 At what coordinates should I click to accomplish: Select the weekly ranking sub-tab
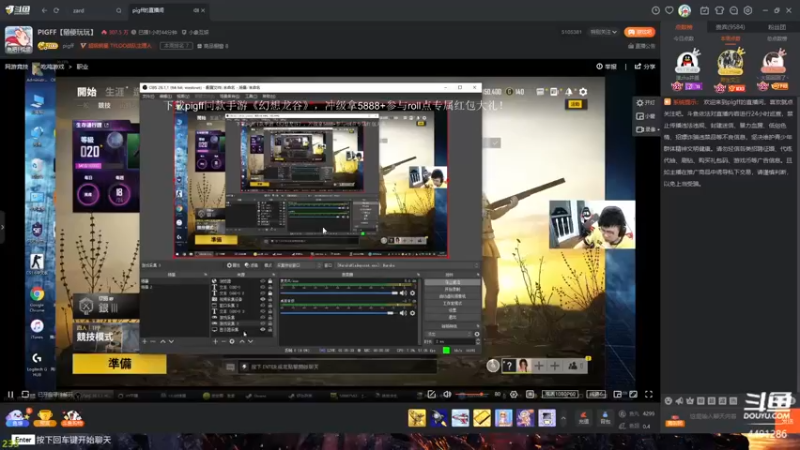coord(730,39)
